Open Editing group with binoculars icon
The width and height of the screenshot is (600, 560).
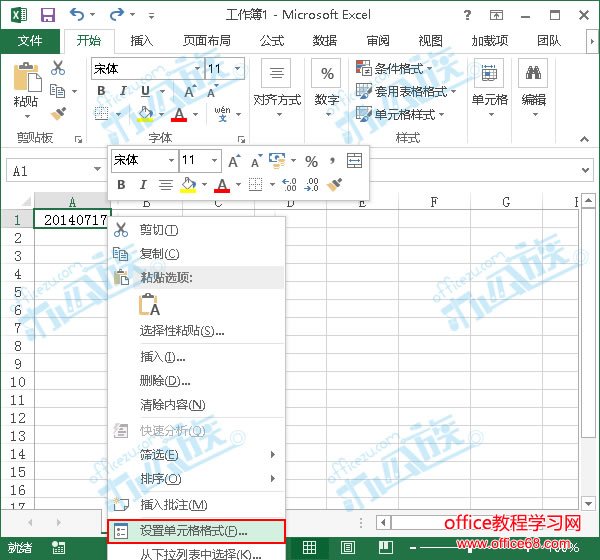pos(533,88)
